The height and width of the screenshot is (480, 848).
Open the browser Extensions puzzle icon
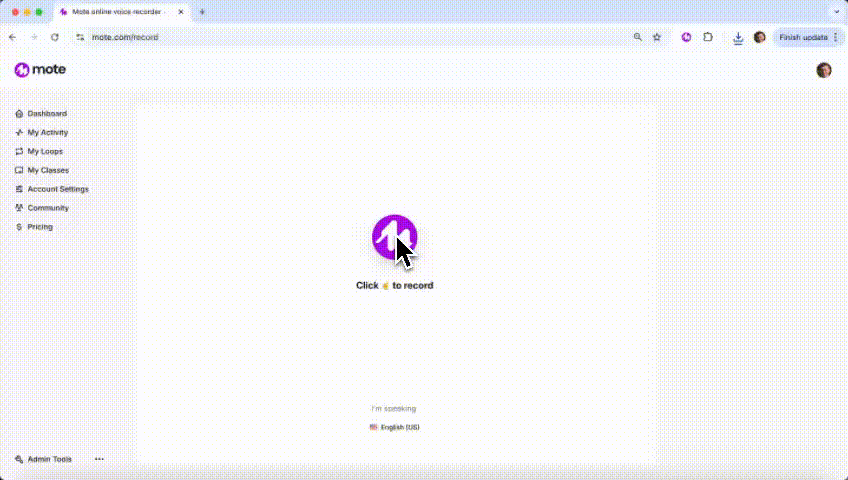pos(708,37)
